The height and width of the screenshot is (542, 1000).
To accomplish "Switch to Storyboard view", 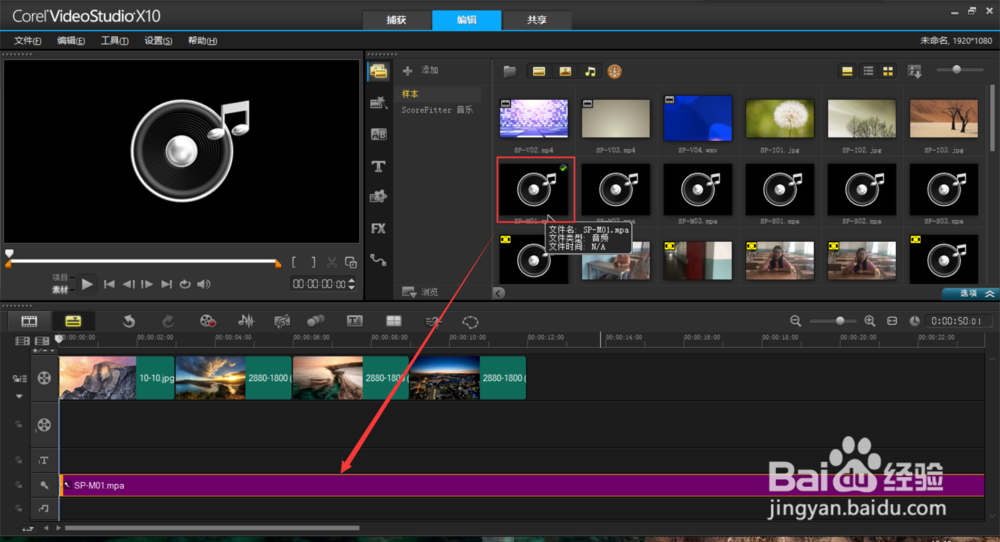I will click(29, 321).
